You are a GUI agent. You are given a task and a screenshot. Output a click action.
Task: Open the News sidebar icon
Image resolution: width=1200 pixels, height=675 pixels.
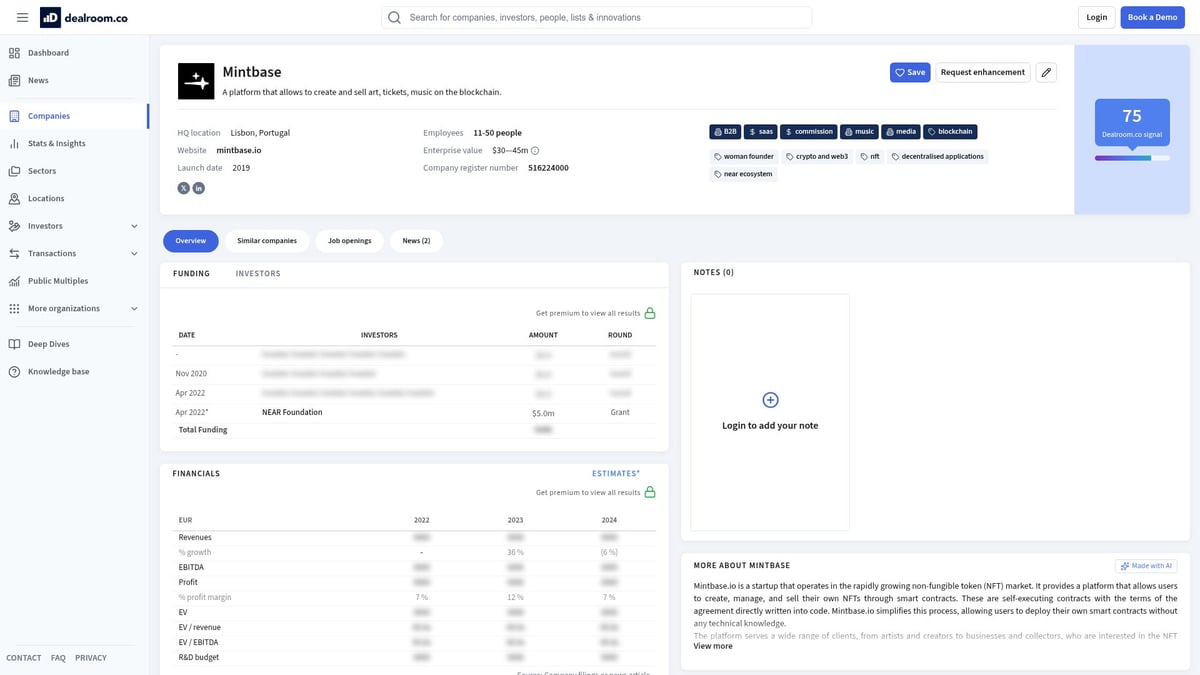[x=14, y=80]
